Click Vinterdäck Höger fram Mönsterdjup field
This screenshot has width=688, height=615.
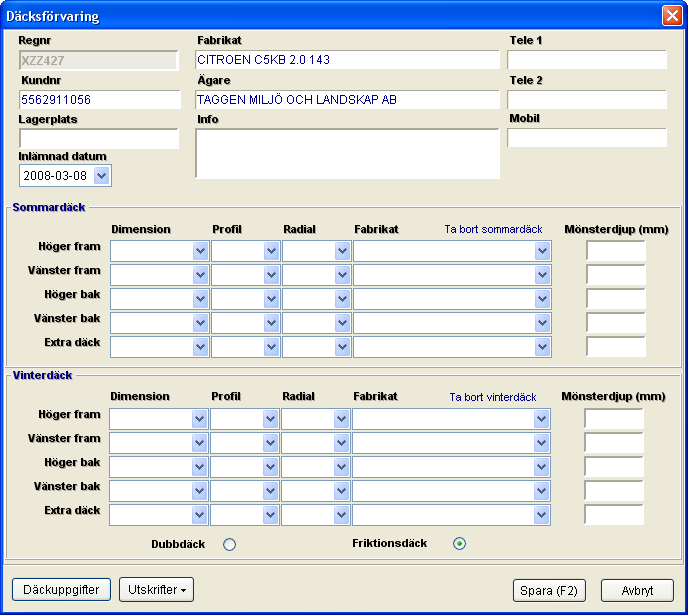(x=614, y=419)
